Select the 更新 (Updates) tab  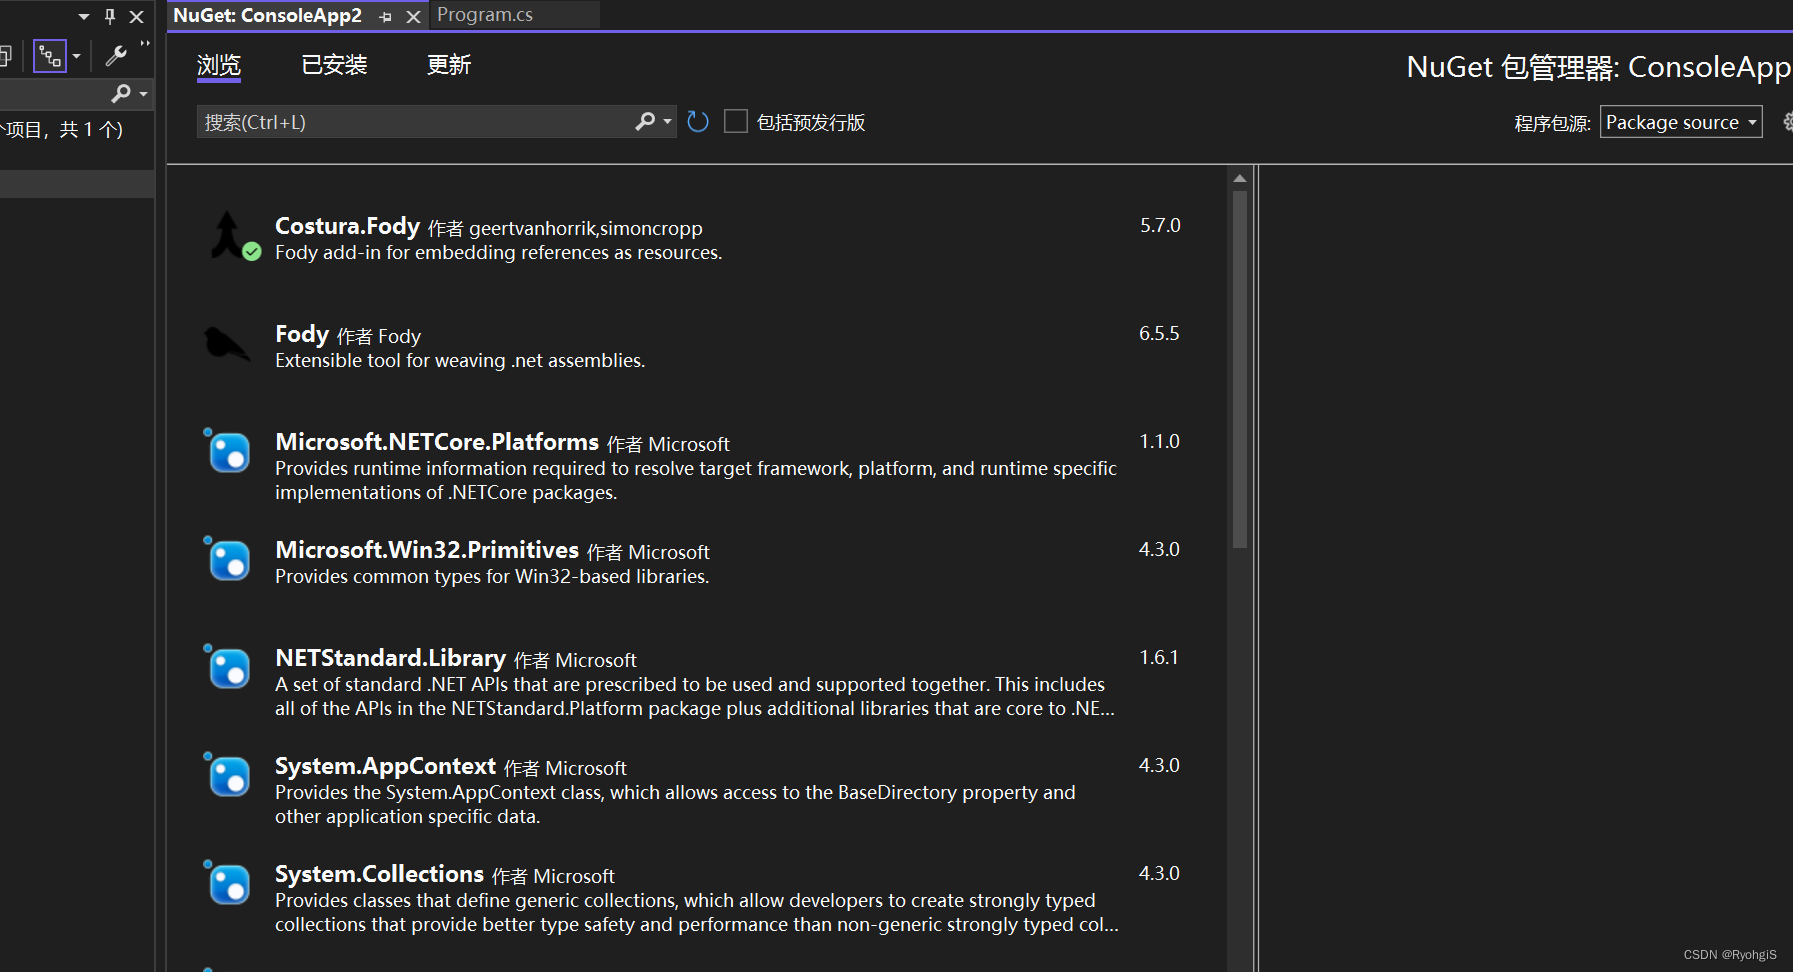[449, 65]
